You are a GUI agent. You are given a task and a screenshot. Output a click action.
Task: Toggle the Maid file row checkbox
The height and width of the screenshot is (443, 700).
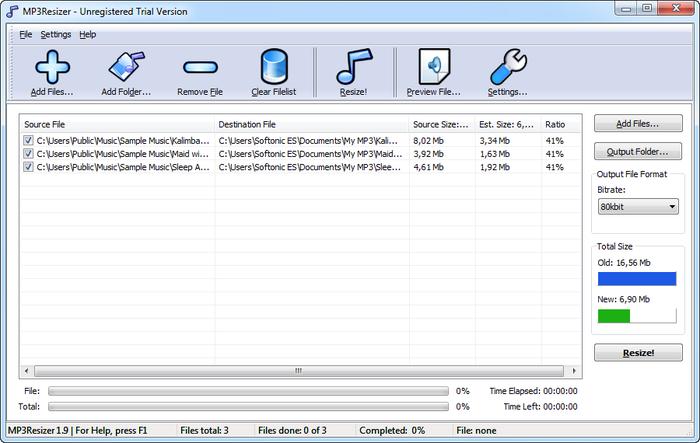tap(28, 154)
